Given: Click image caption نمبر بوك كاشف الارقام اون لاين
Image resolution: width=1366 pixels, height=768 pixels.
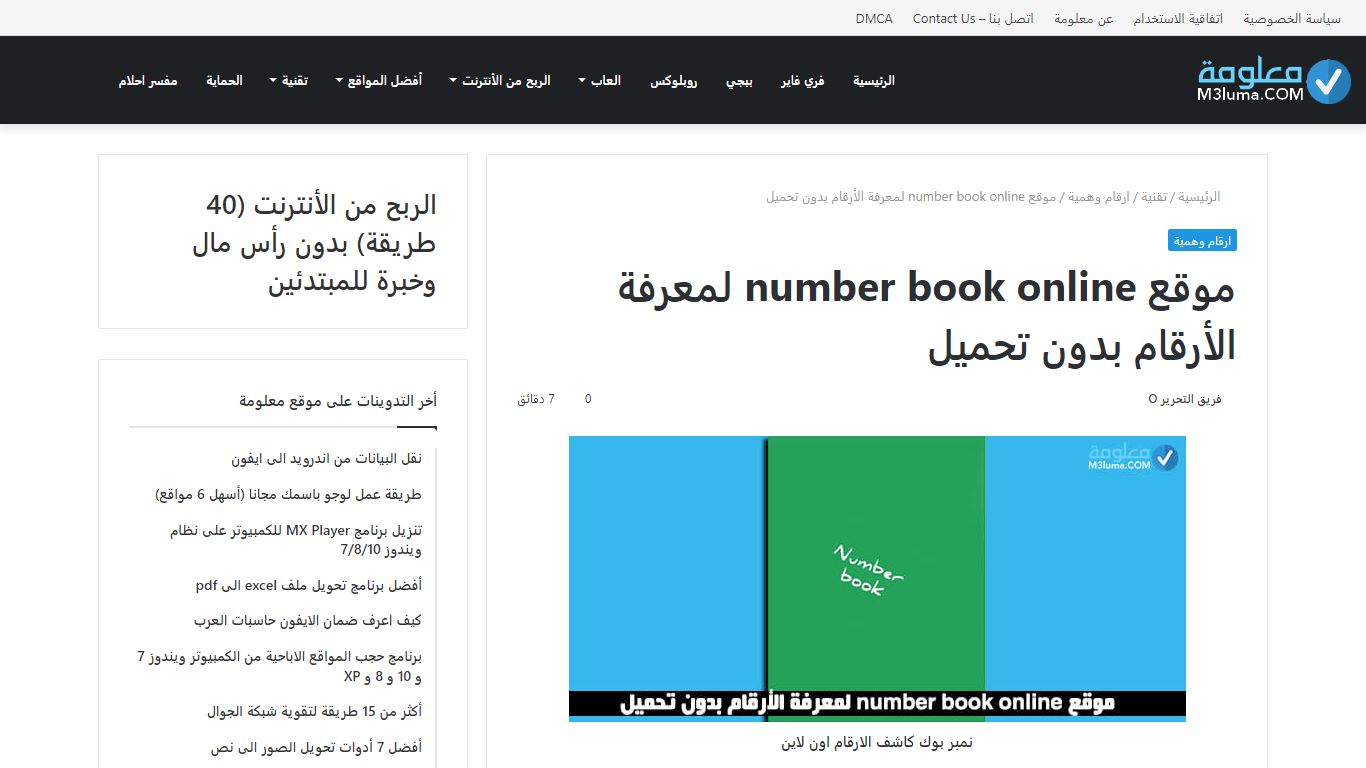Looking at the screenshot, I should [877, 743].
